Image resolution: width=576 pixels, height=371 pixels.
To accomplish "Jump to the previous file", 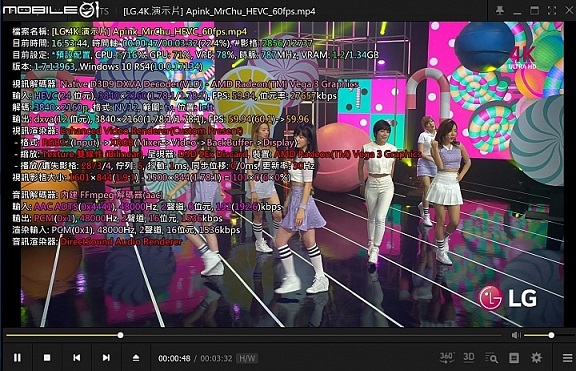I will coord(76,357).
